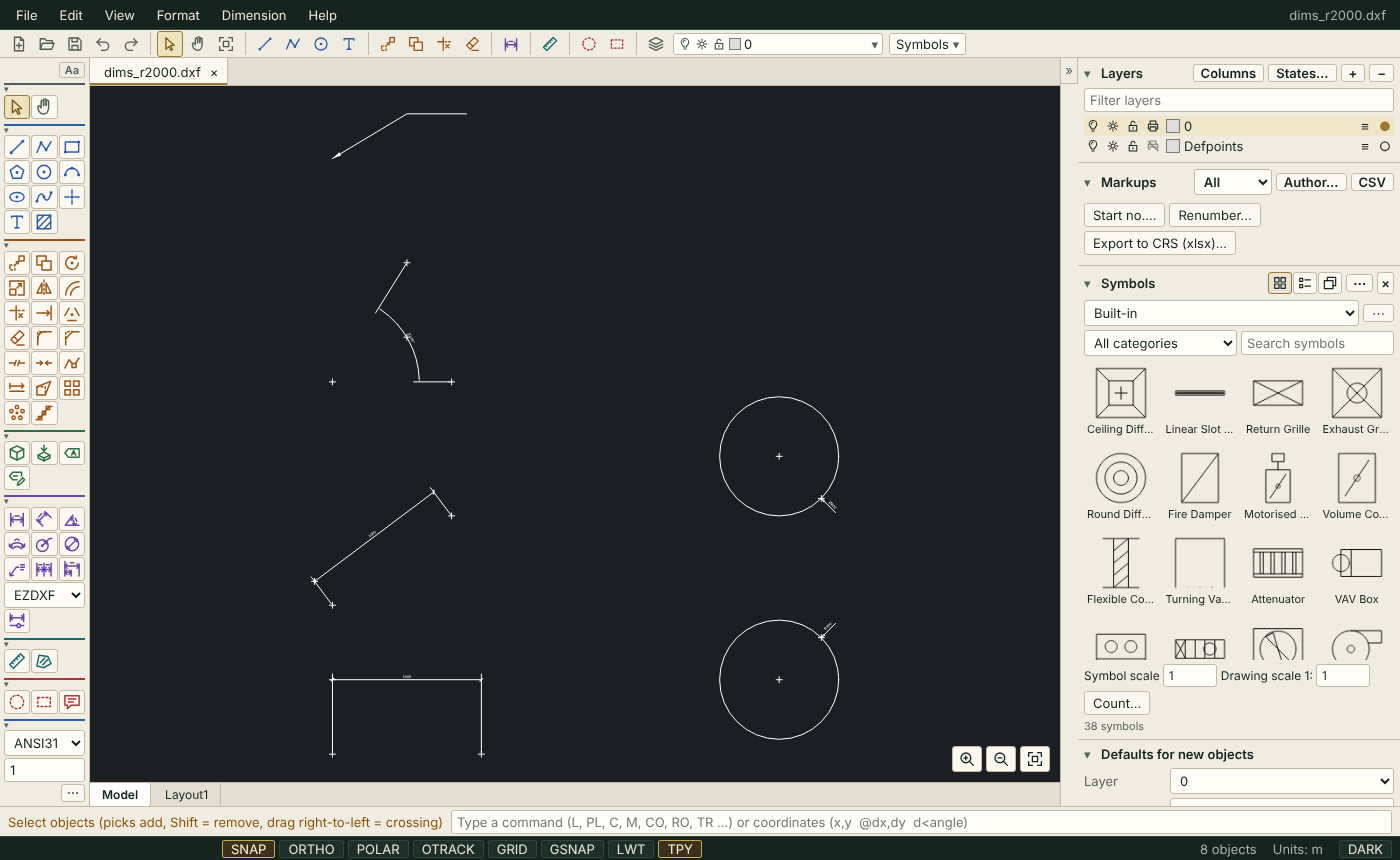
Task: Click the Count... button
Action: tap(1117, 703)
